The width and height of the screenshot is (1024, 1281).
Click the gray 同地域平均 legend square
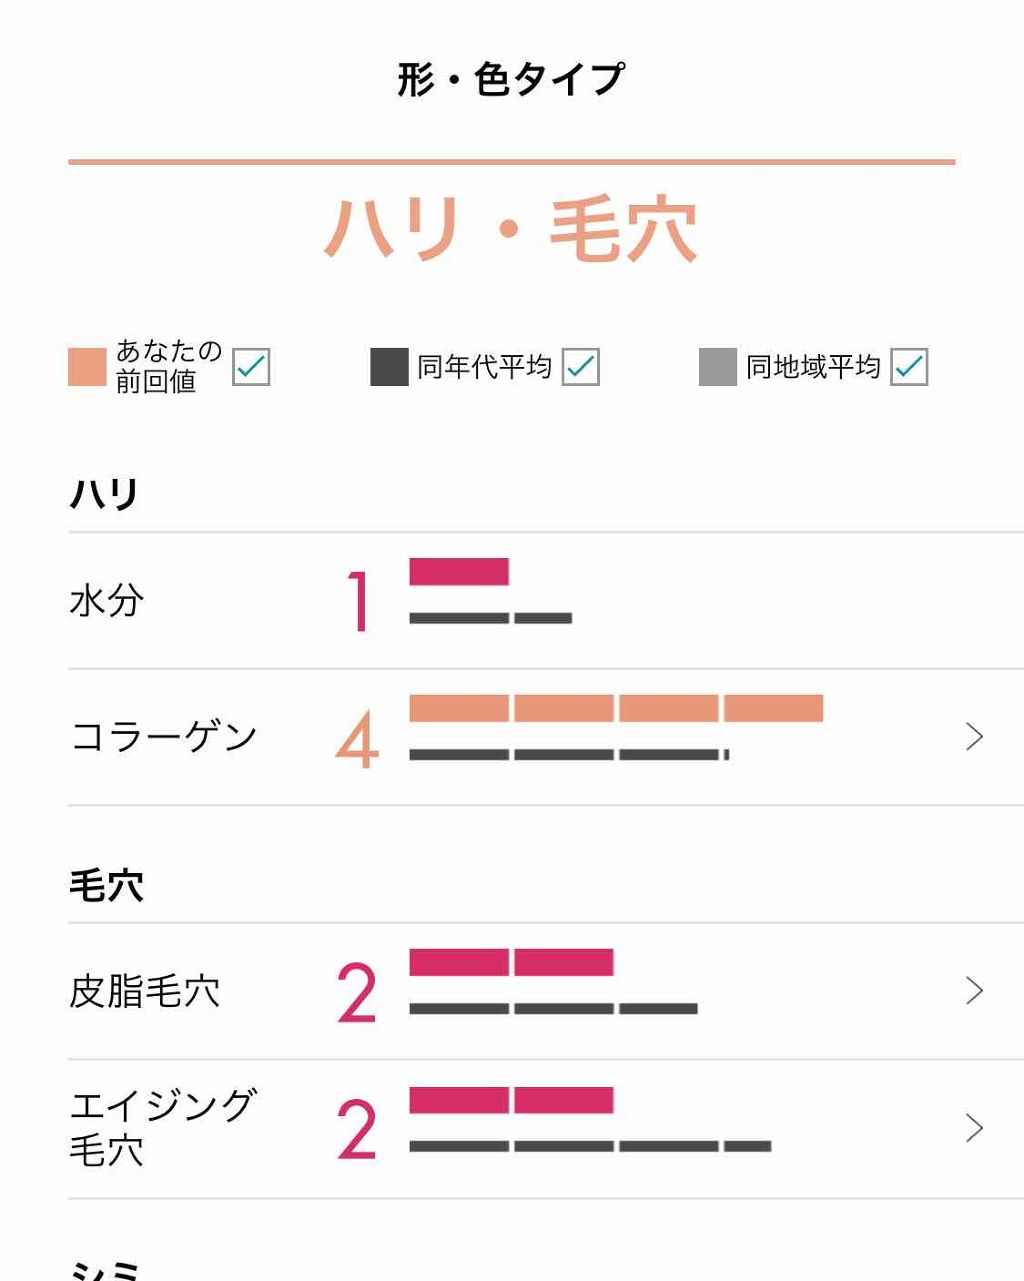click(x=718, y=365)
